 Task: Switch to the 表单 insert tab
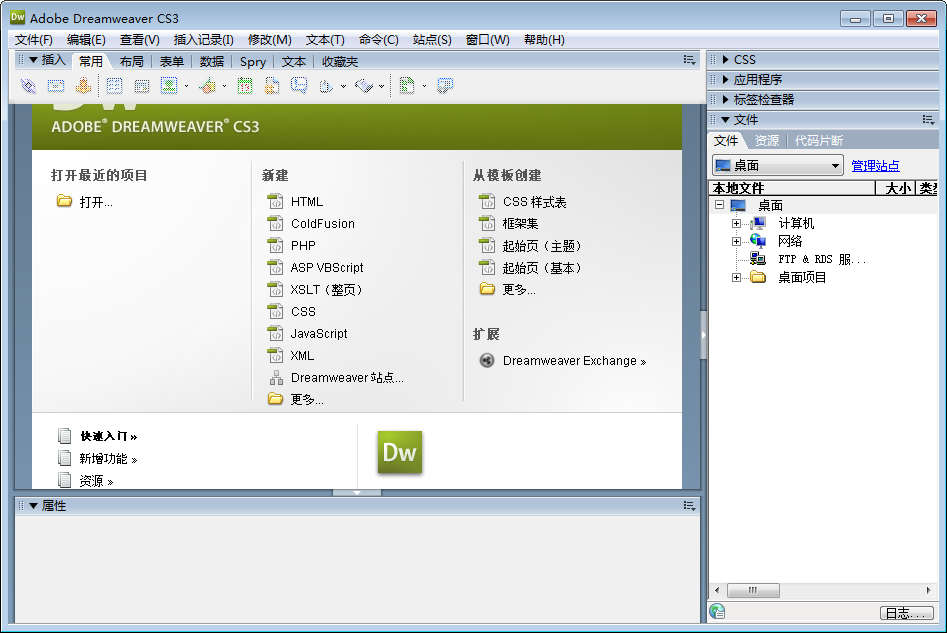coord(172,62)
